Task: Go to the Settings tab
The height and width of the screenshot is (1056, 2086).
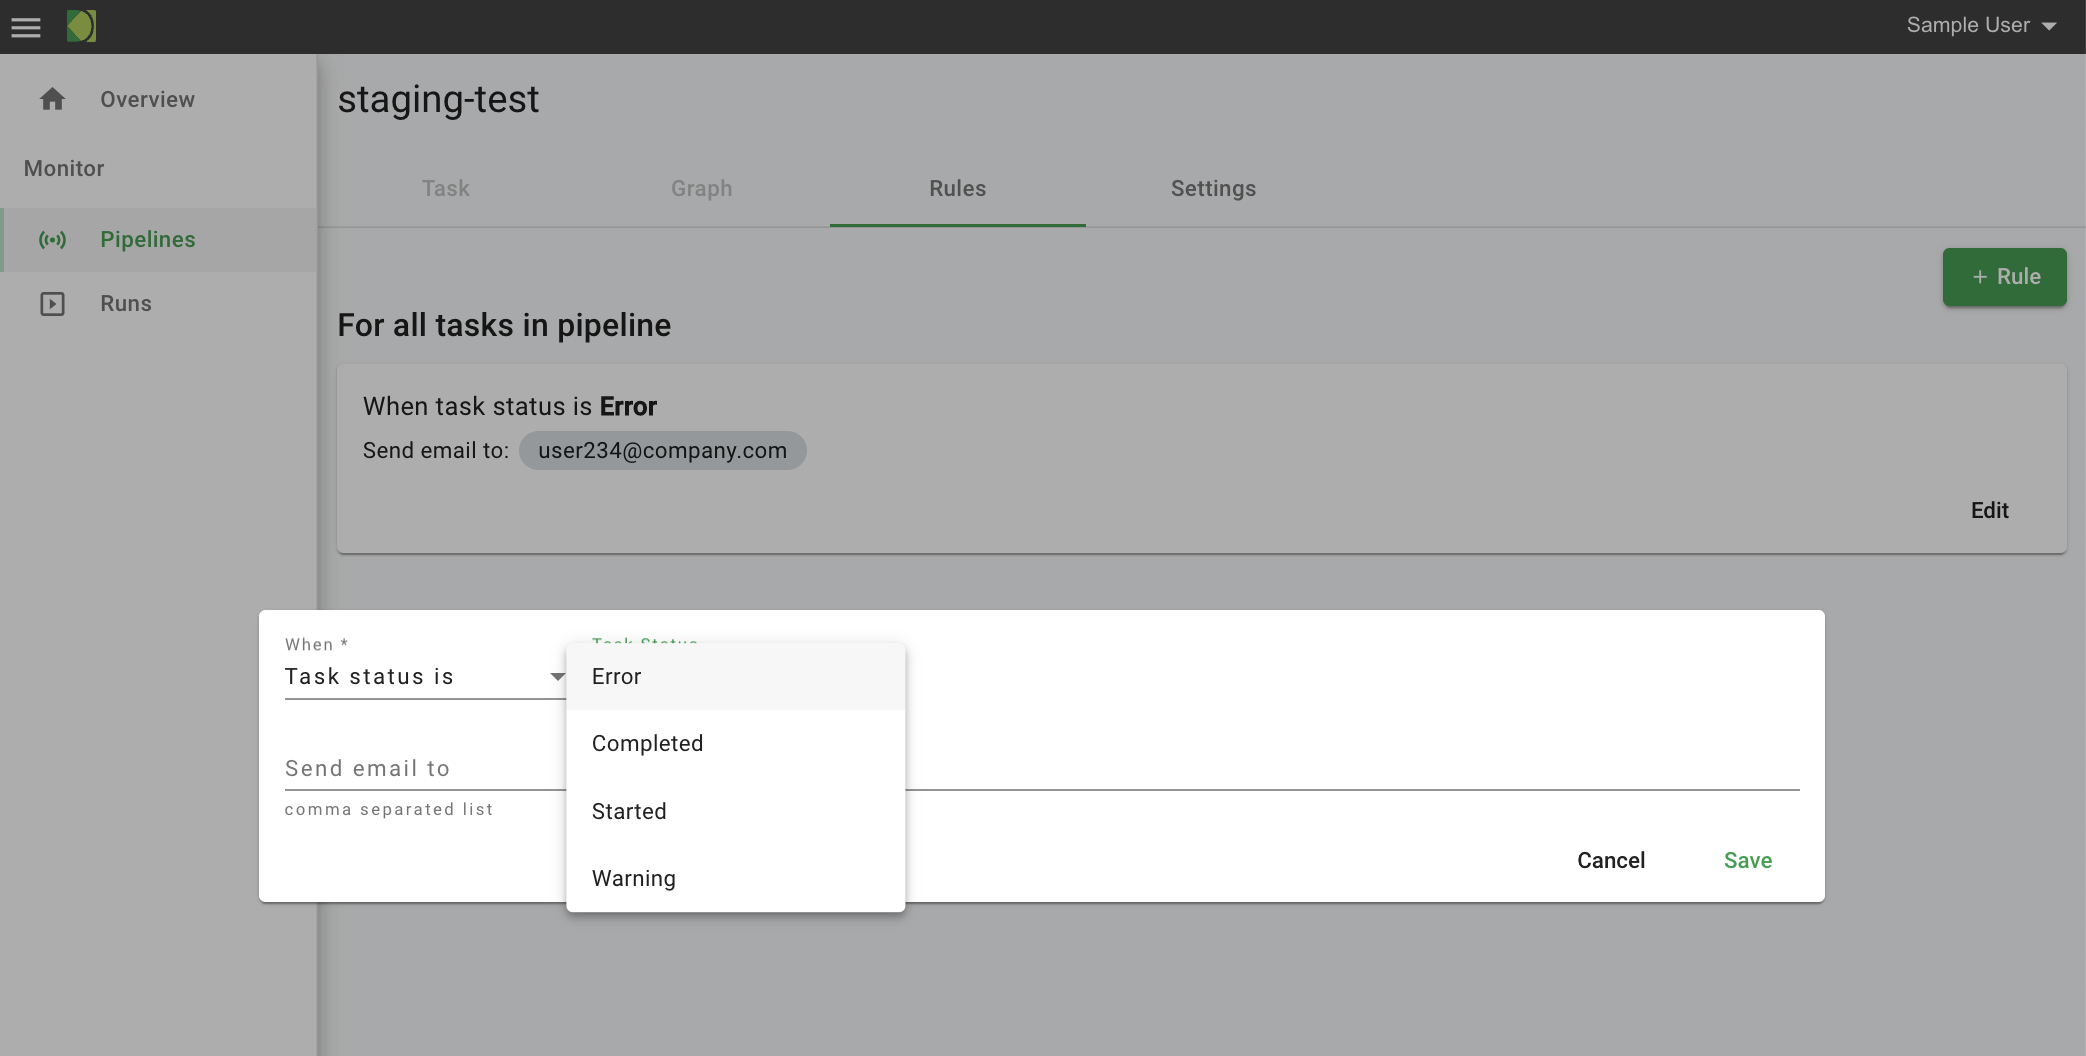Action: point(1213,189)
